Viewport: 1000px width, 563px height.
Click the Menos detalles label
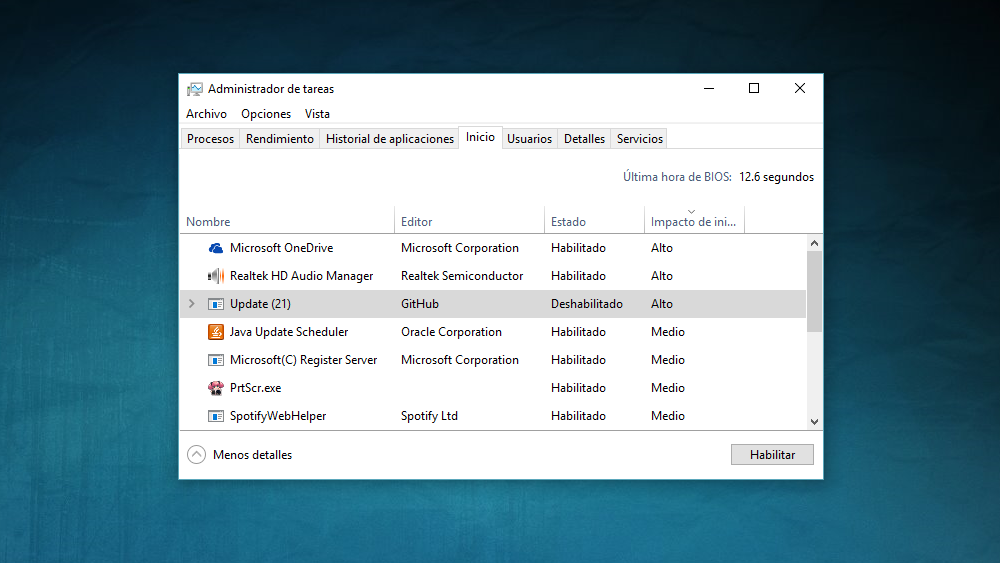click(253, 455)
